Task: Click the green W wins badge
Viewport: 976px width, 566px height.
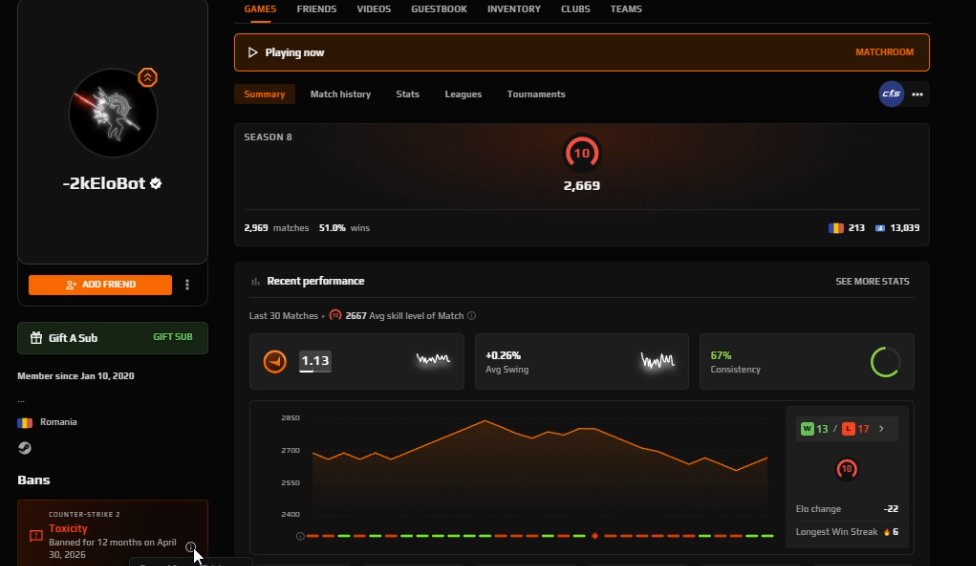Action: tap(807, 428)
